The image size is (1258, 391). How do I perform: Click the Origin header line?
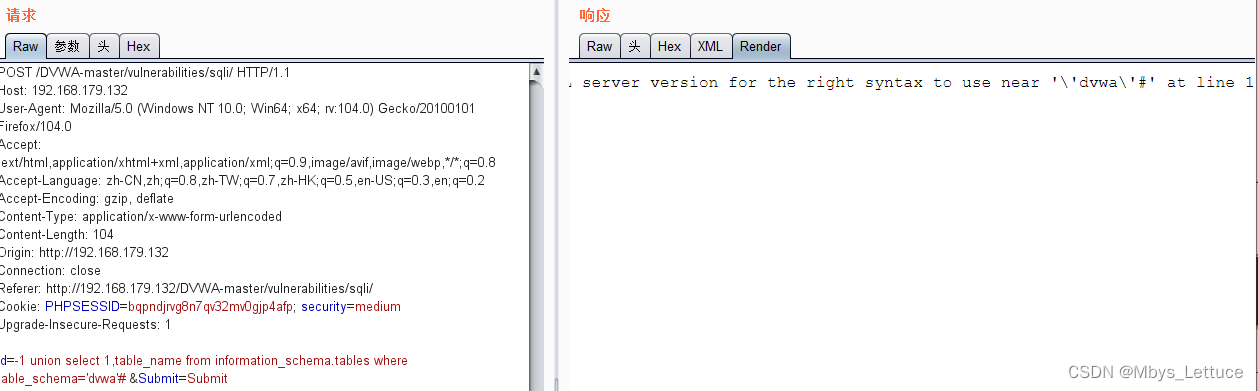(x=84, y=252)
